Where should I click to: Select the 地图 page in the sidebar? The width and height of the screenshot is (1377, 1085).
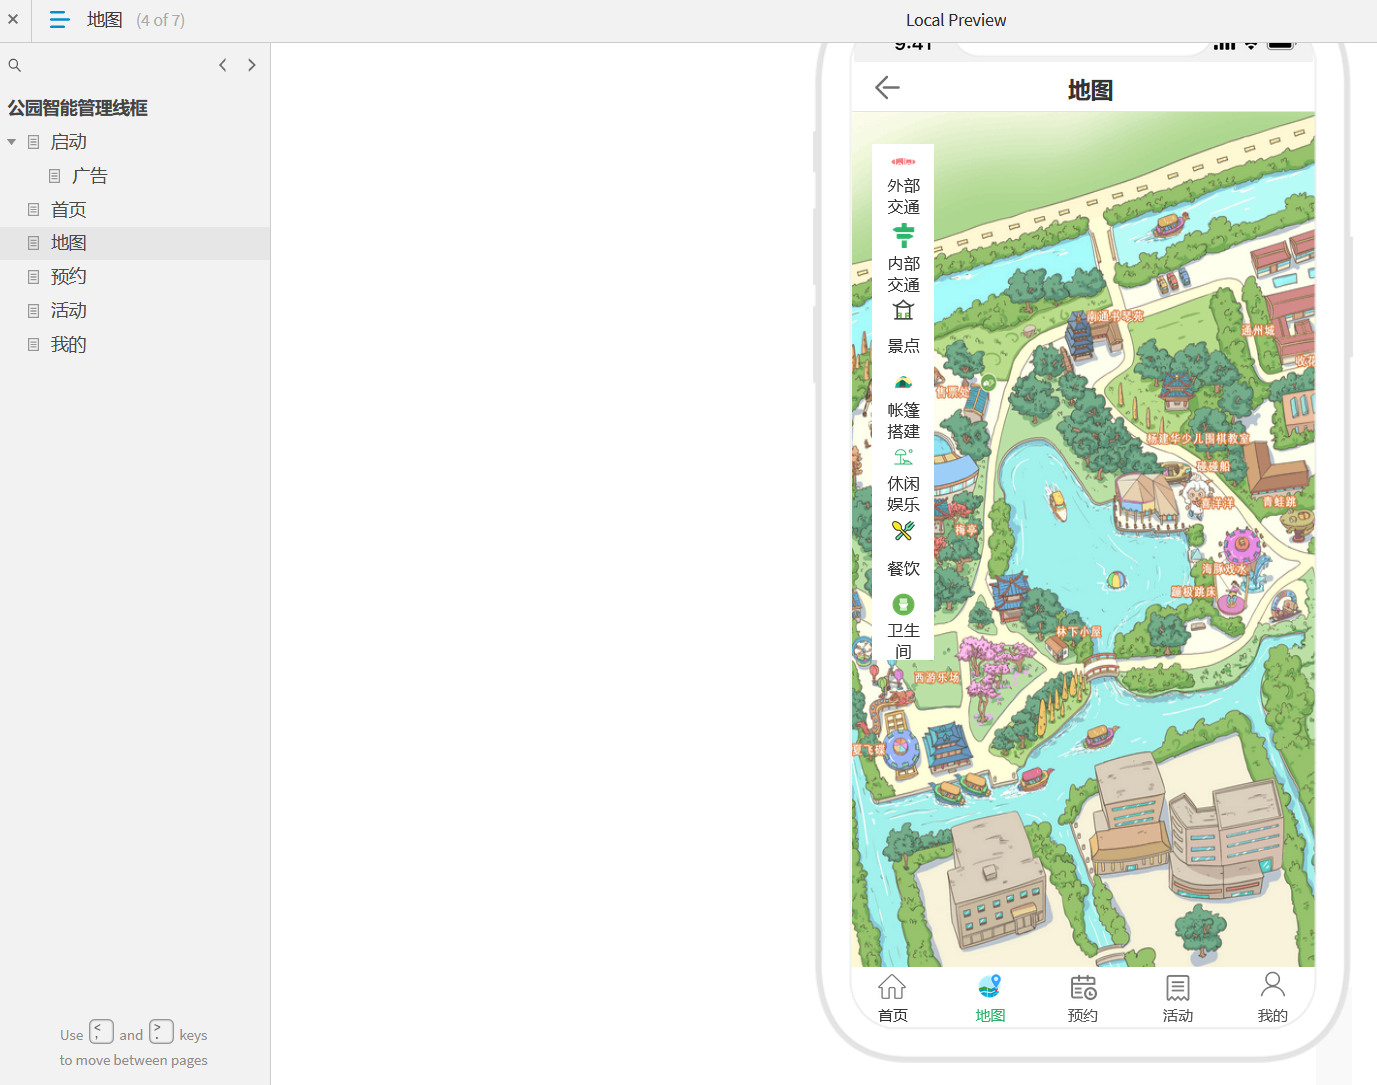(x=68, y=243)
